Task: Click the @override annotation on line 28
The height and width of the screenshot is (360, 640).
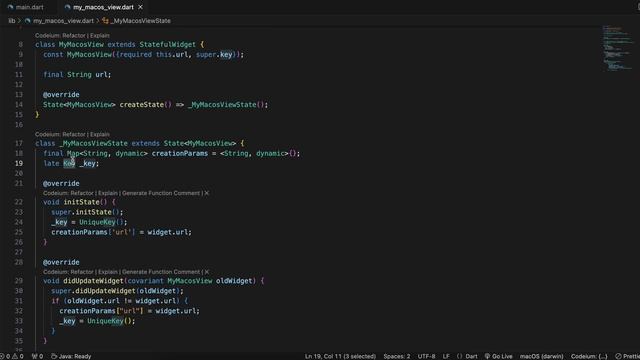Action: point(61,262)
